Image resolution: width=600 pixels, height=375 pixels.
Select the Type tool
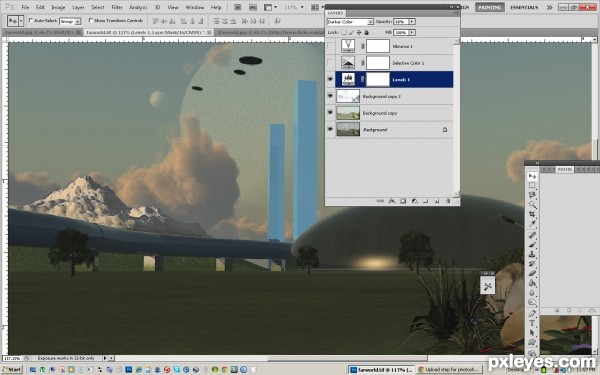532,323
